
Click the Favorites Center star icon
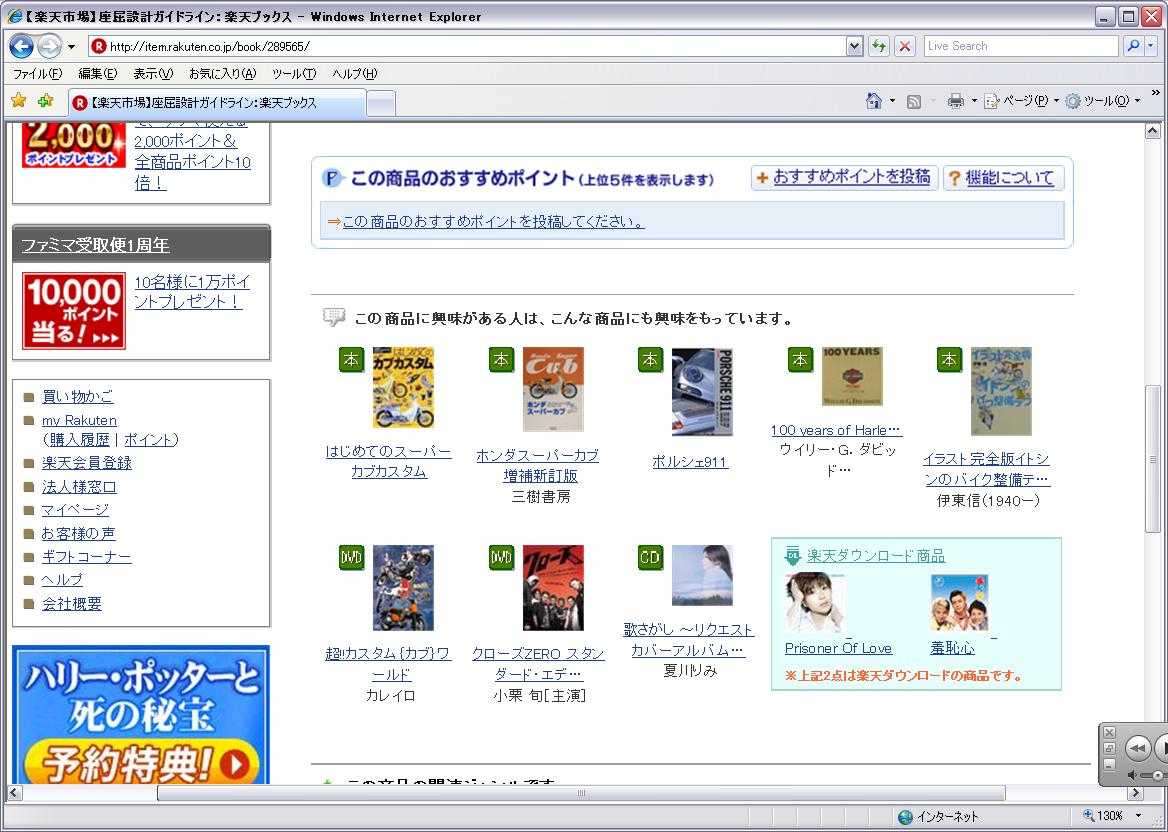tap(19, 101)
